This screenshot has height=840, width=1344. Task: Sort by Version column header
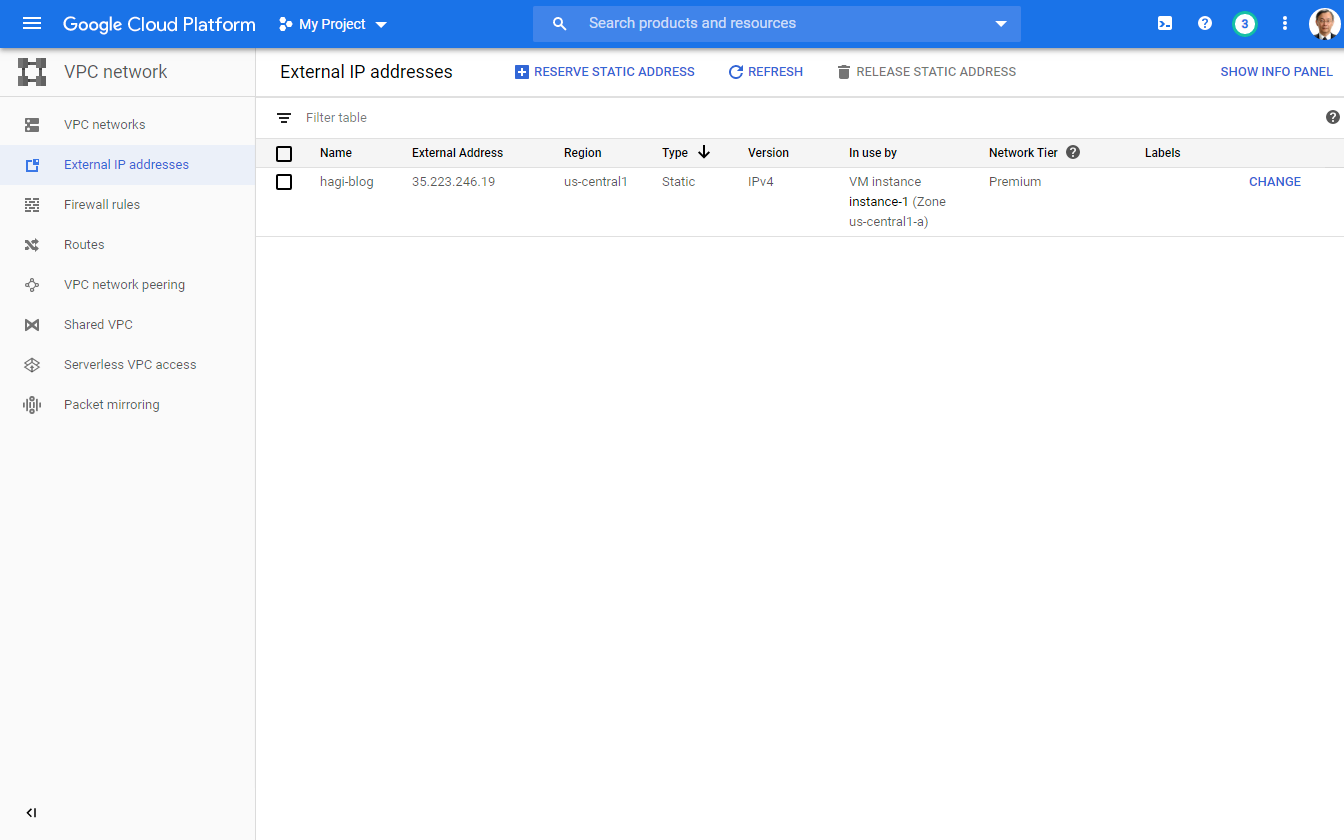[x=768, y=153]
